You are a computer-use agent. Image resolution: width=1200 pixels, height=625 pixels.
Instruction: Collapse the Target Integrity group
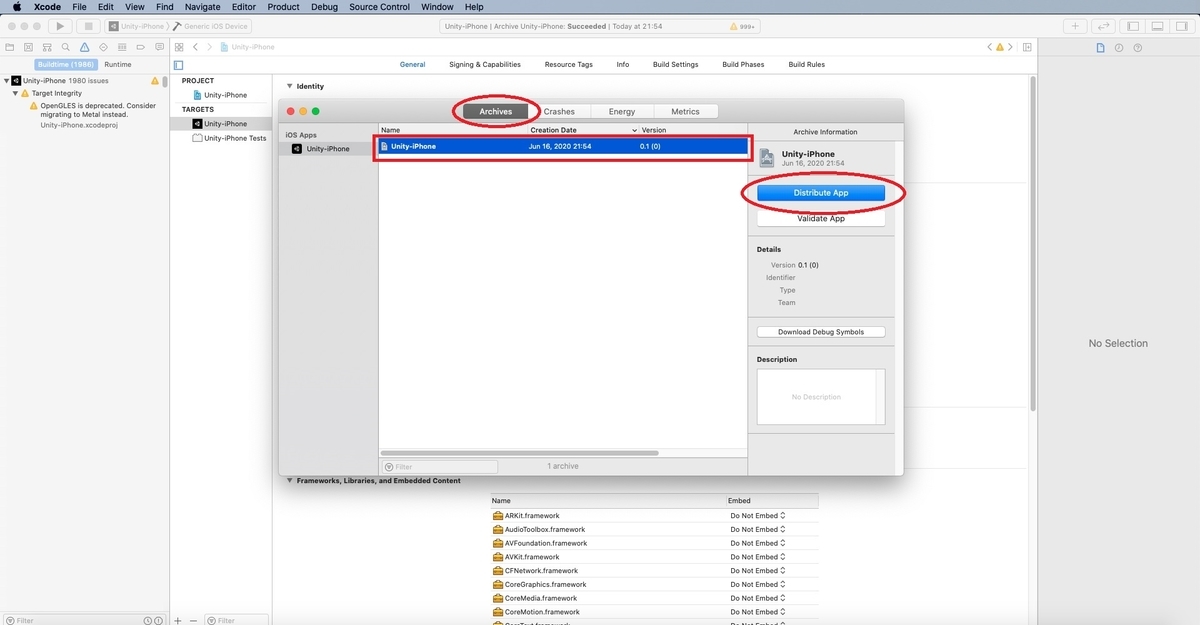16,93
